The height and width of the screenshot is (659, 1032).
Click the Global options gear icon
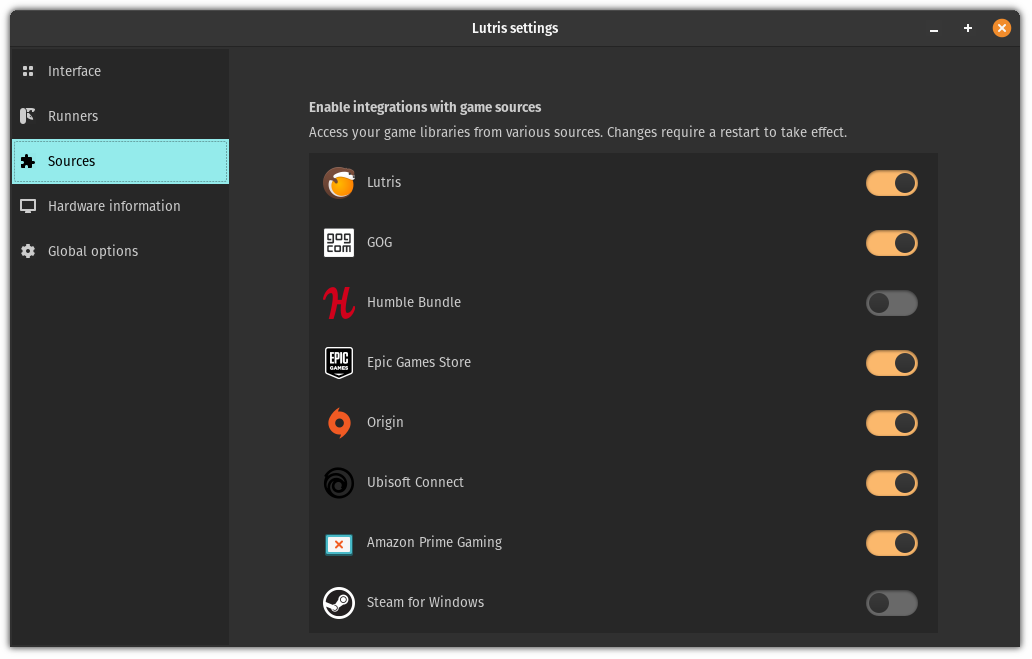[27, 251]
